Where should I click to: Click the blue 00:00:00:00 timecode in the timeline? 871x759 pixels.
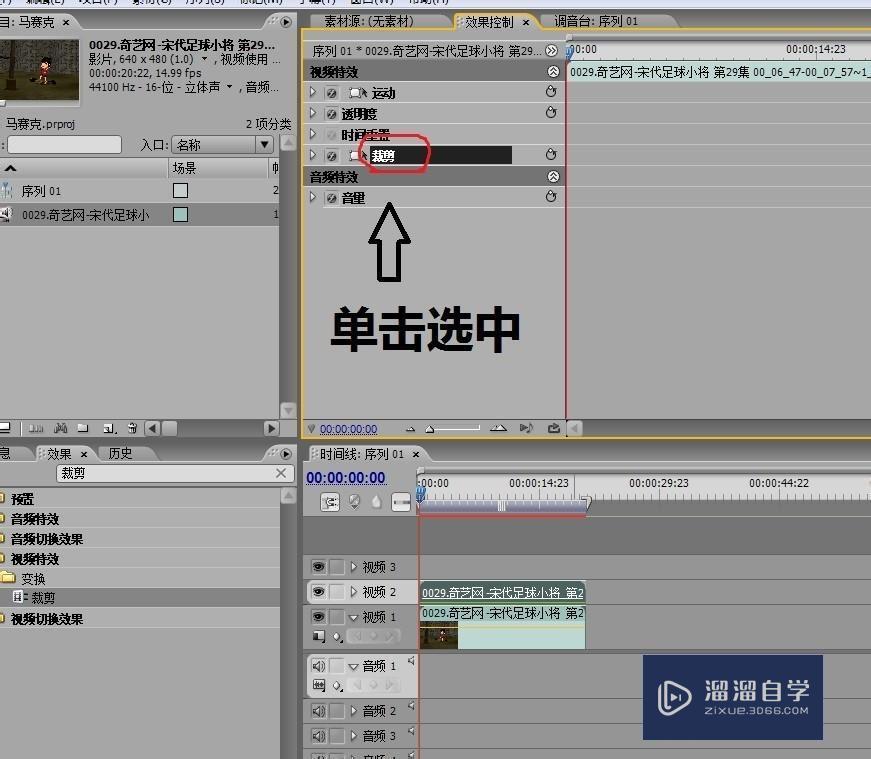[x=345, y=477]
